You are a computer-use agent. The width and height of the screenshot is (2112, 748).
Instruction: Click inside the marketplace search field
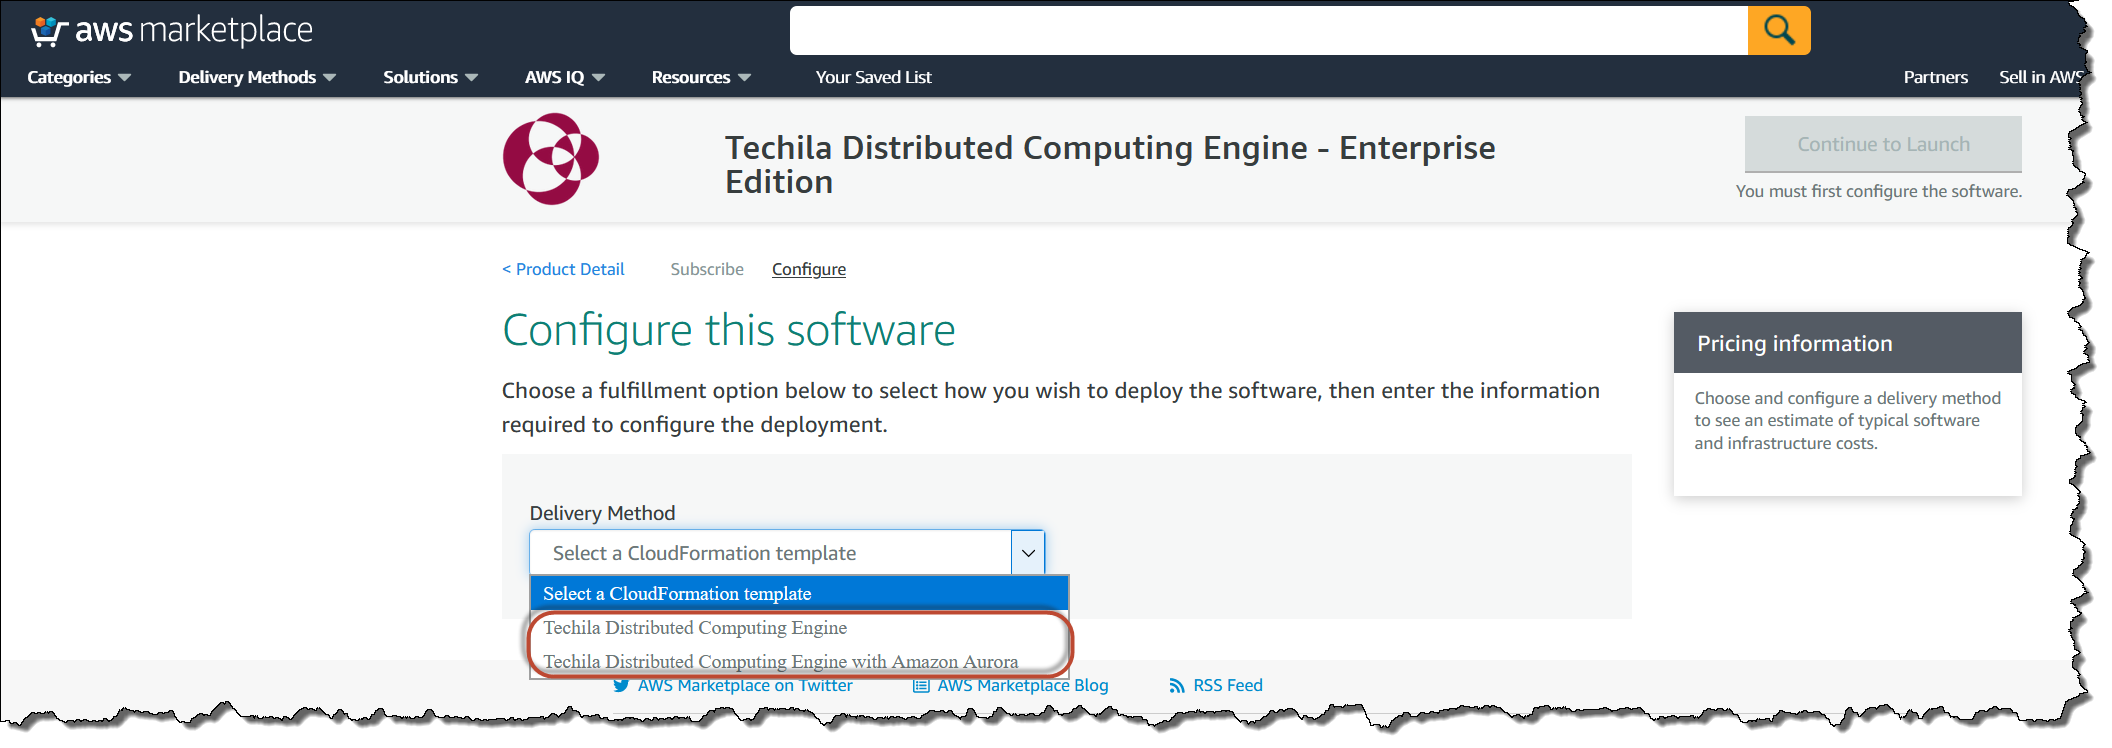(x=1268, y=31)
